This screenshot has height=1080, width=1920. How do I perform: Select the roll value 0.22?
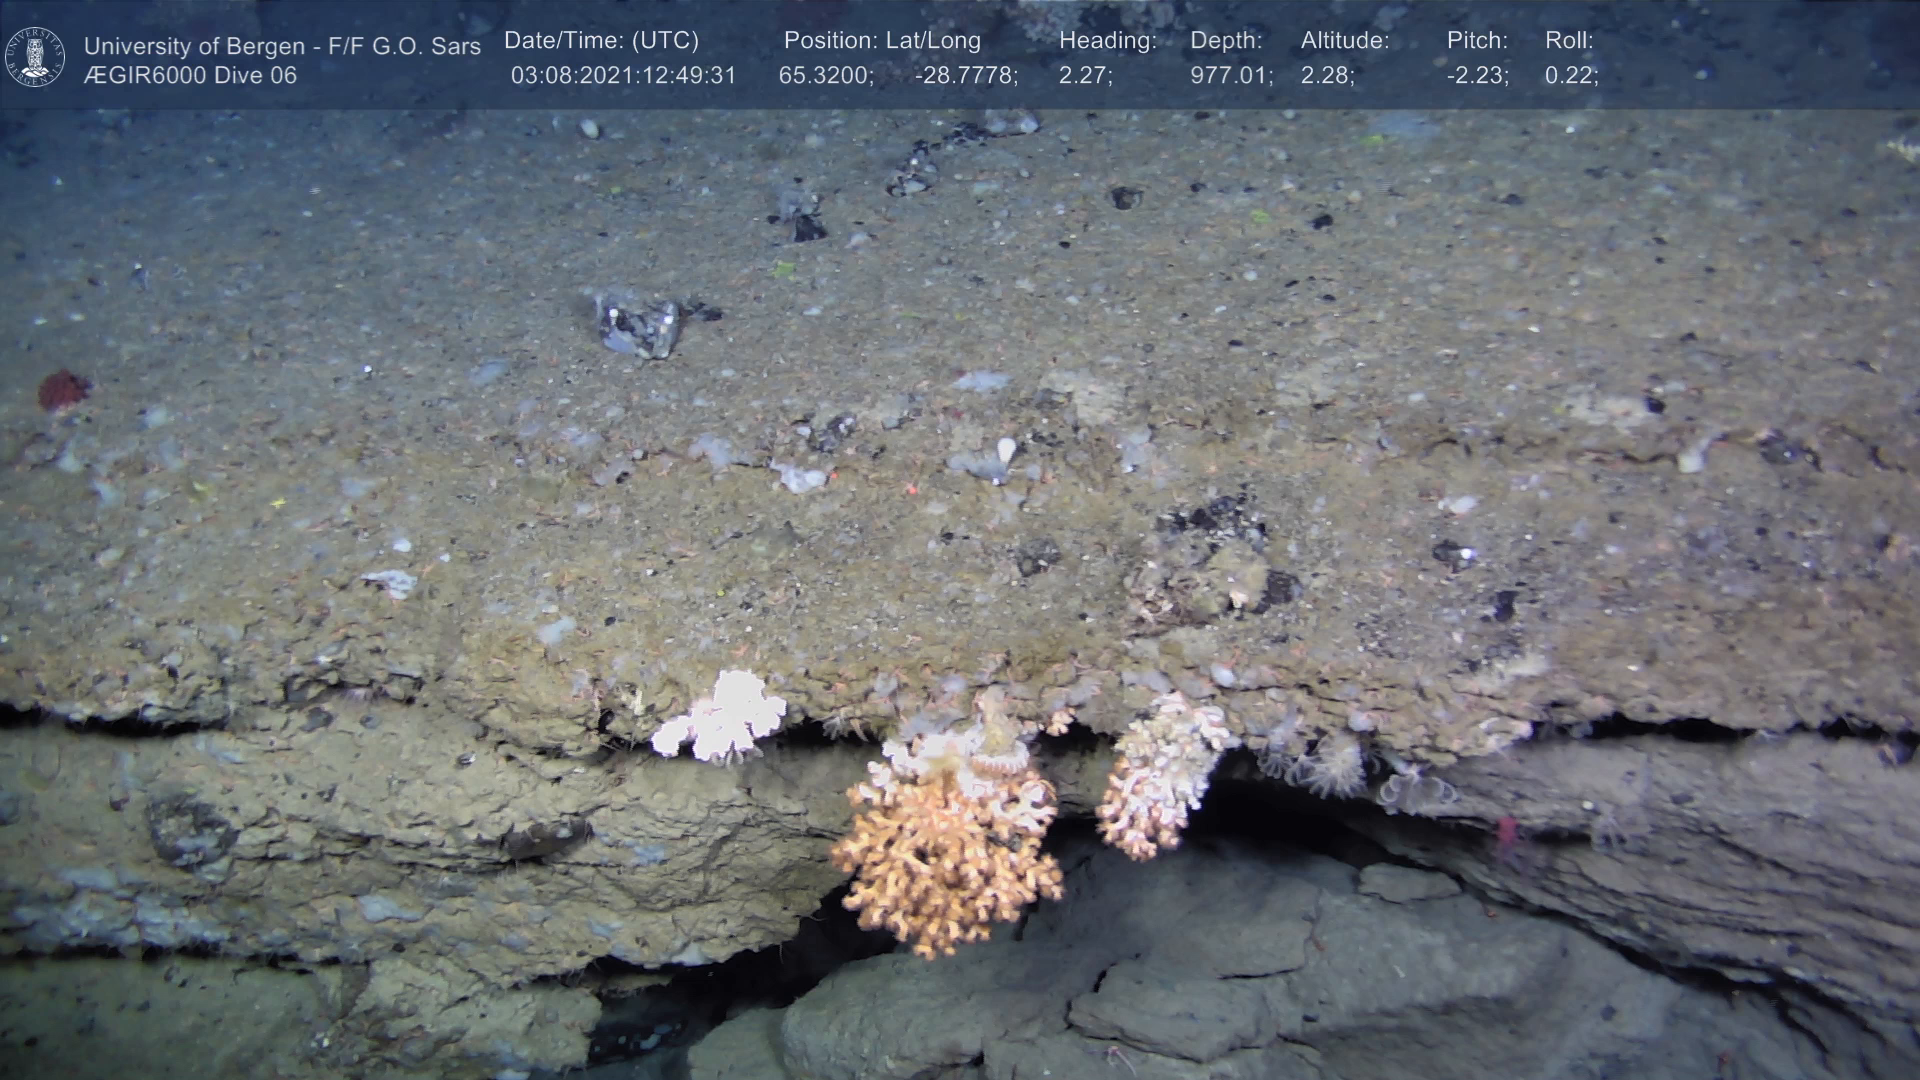point(1571,75)
